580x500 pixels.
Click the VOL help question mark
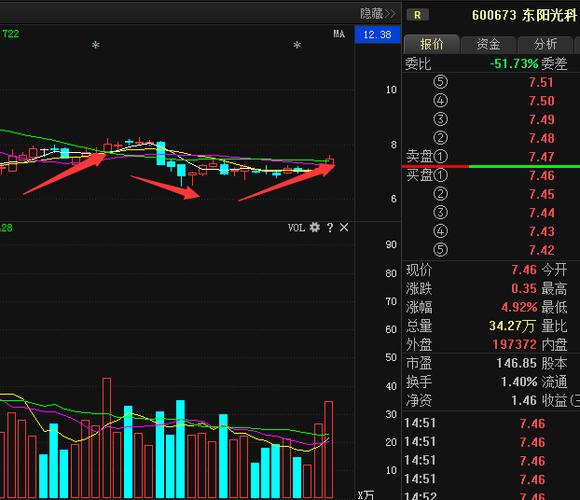pyautogui.click(x=330, y=227)
